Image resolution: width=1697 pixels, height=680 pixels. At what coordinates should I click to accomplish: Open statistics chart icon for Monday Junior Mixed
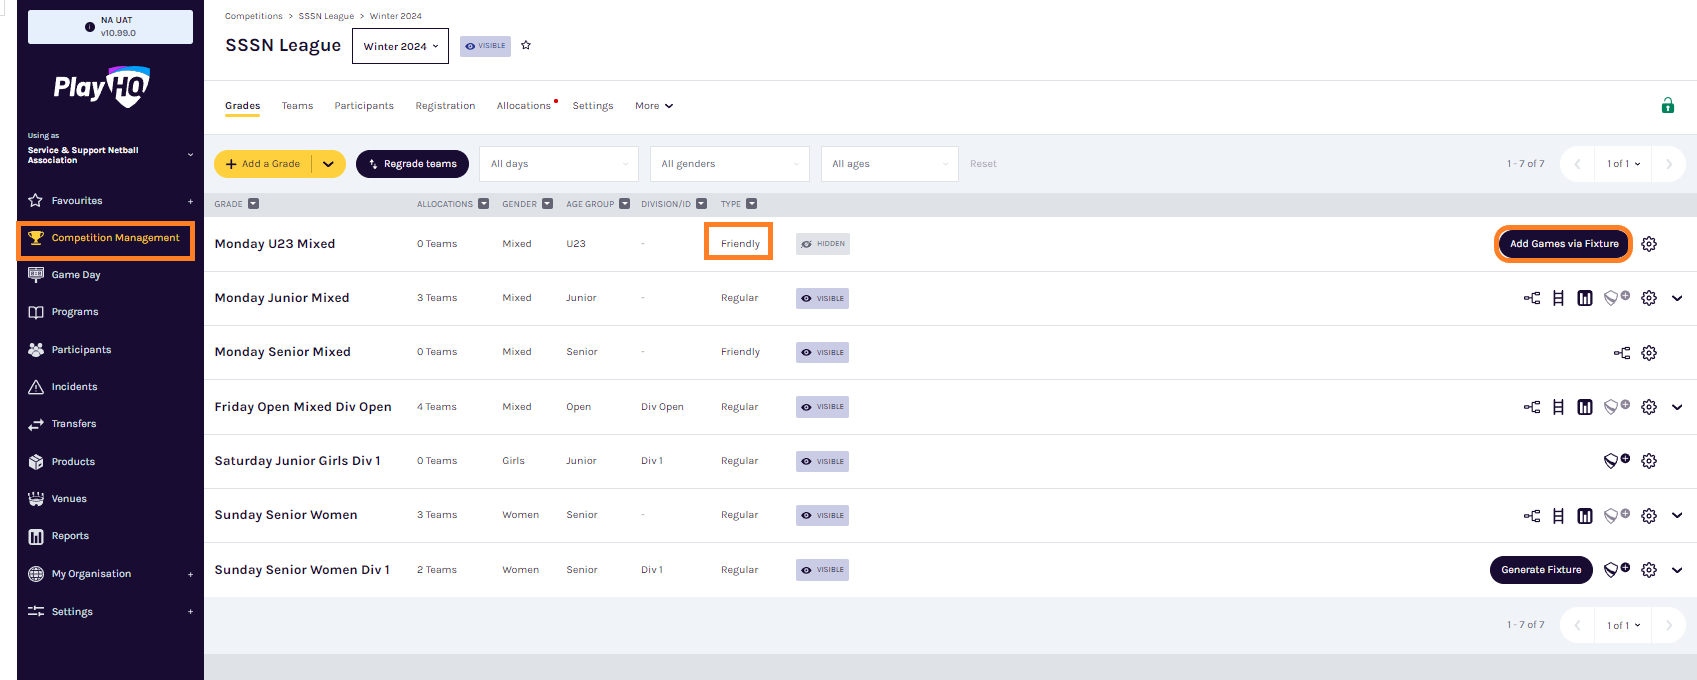(x=1585, y=298)
